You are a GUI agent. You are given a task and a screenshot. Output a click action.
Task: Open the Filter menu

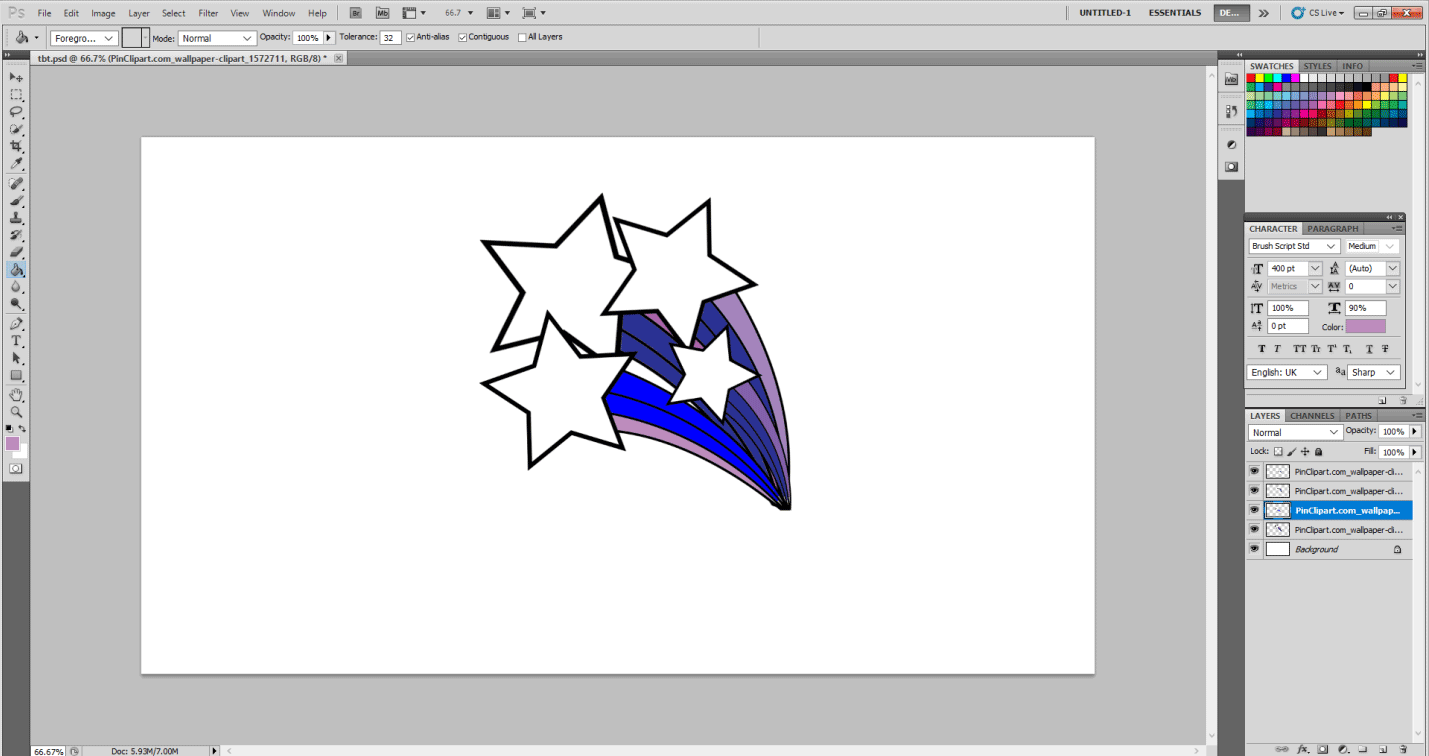[208, 13]
